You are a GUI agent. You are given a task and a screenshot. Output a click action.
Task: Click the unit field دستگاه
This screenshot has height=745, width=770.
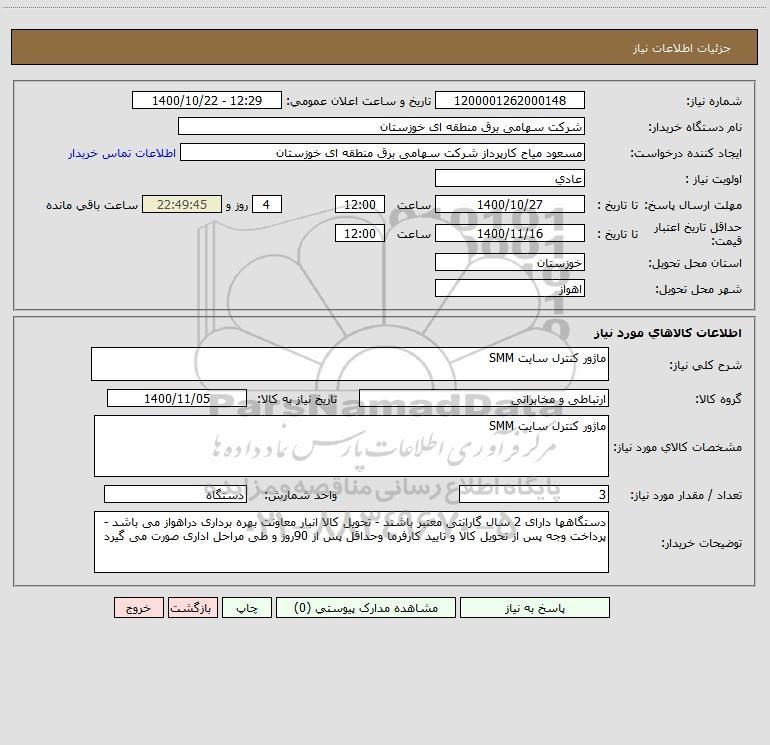[175, 495]
